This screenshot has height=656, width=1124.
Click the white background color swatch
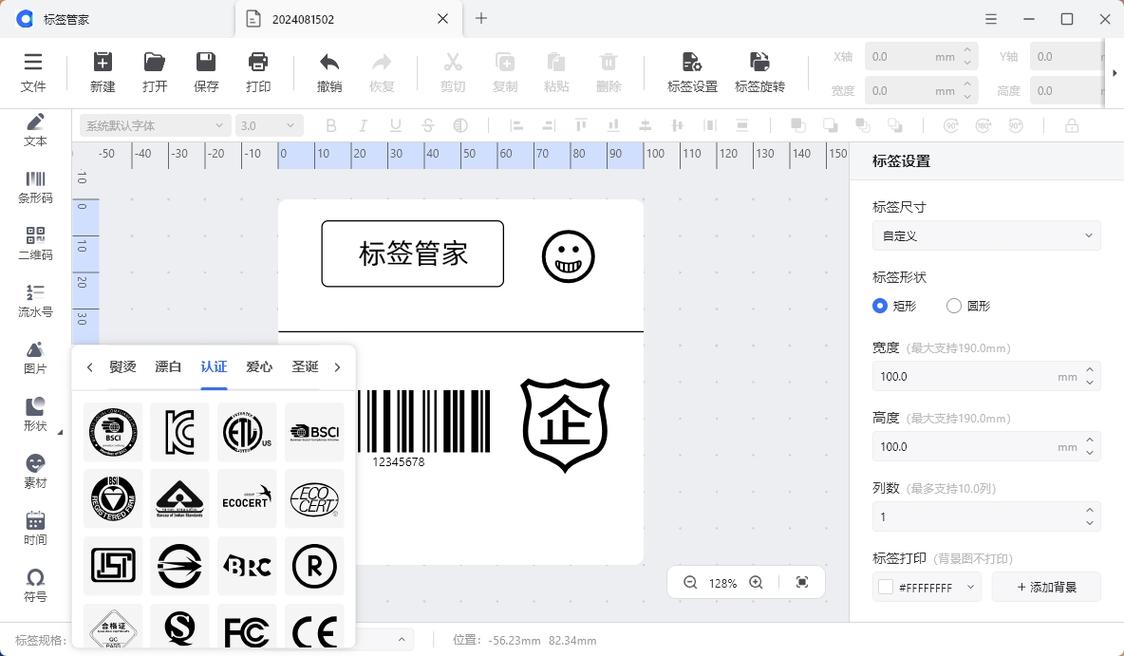click(885, 587)
